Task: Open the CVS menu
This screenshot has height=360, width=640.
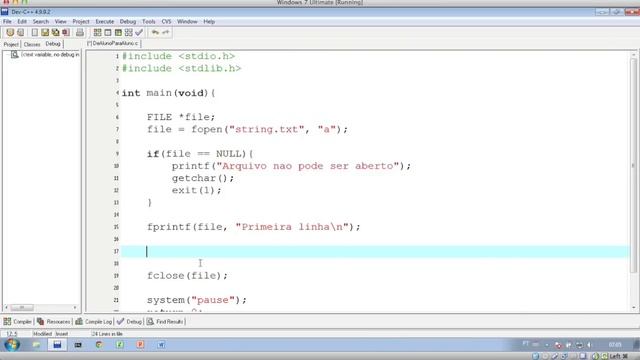Action: point(167,22)
